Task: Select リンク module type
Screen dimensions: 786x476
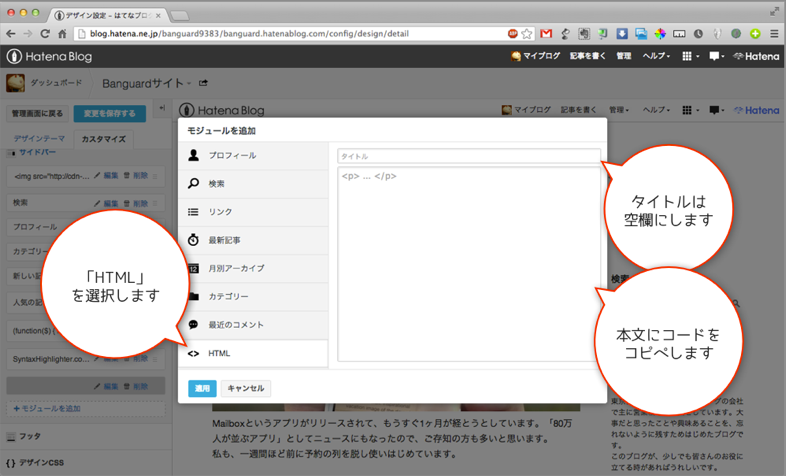Action: coord(253,211)
